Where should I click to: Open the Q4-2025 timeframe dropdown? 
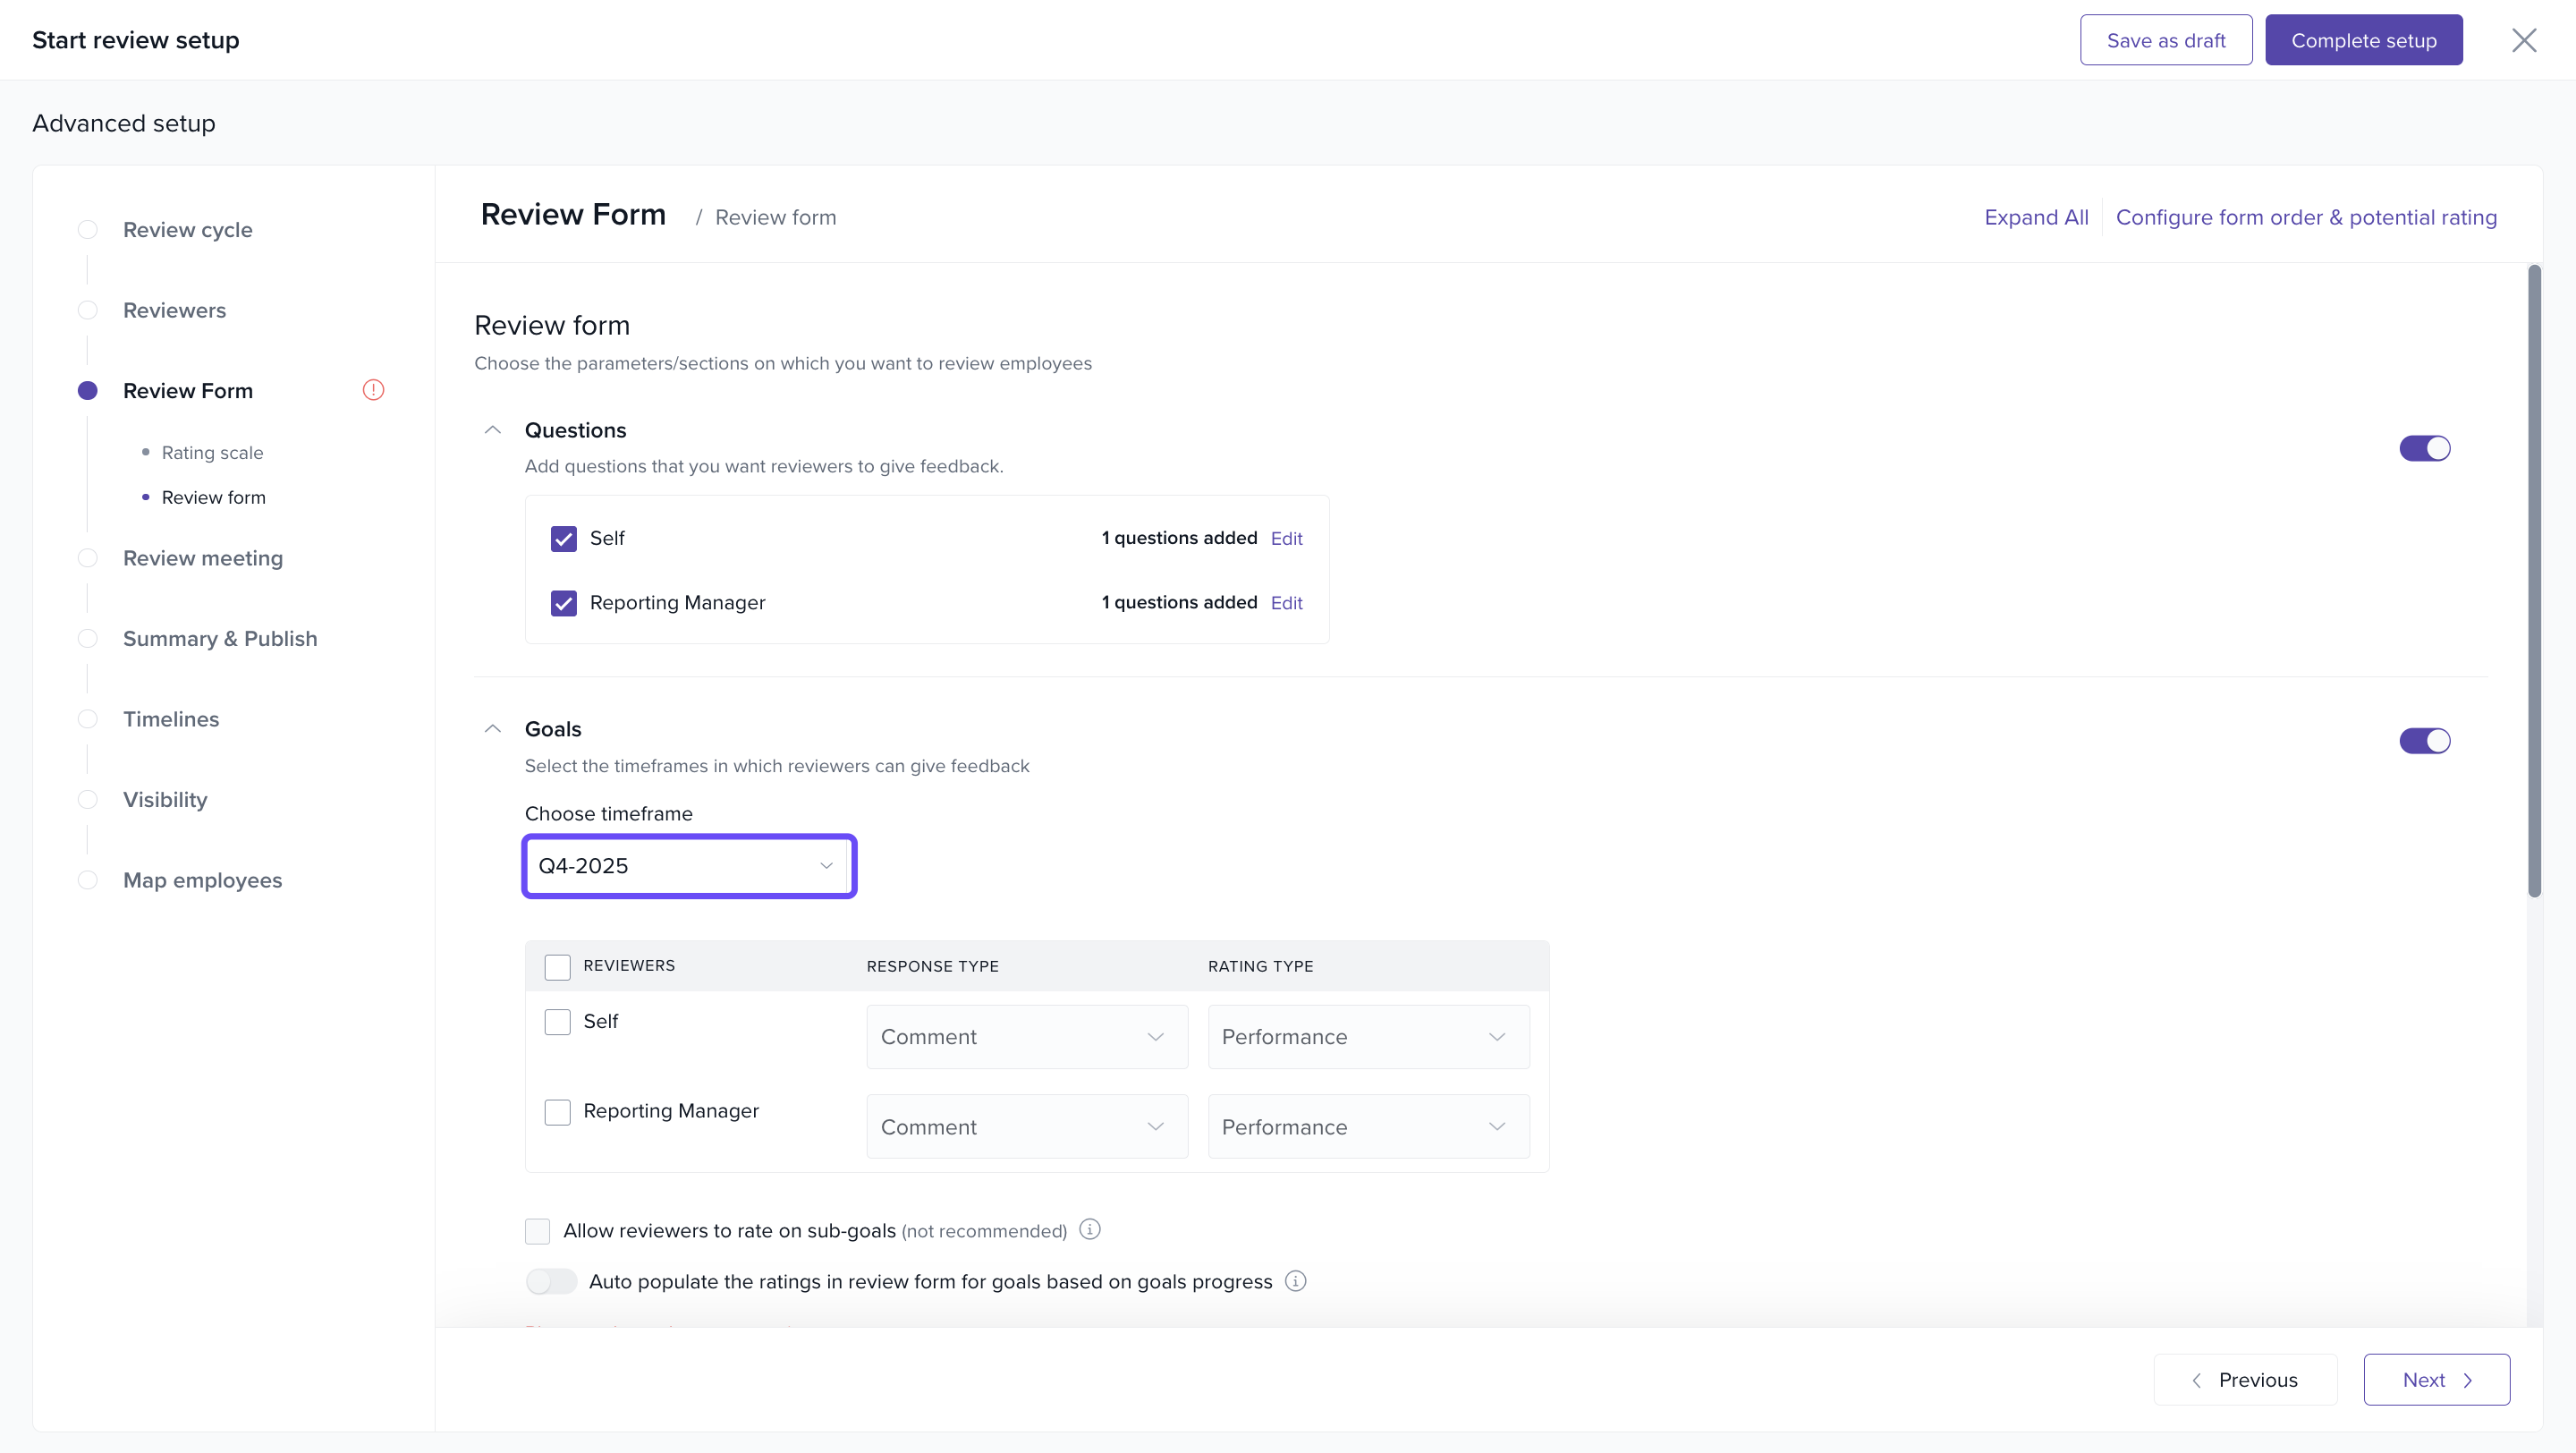click(688, 866)
